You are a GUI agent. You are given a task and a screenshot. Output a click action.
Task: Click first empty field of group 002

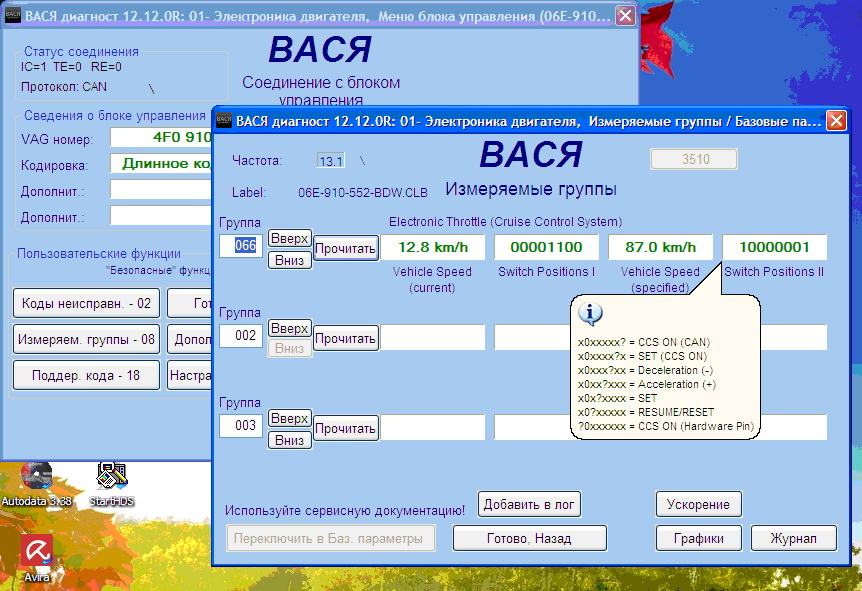(433, 337)
